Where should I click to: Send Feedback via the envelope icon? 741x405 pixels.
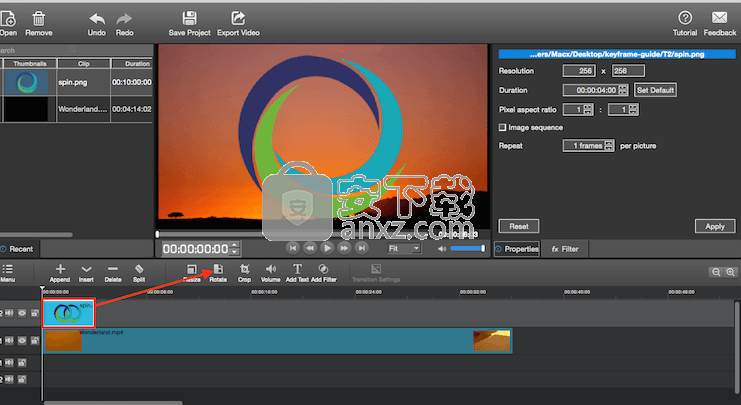coord(719,18)
